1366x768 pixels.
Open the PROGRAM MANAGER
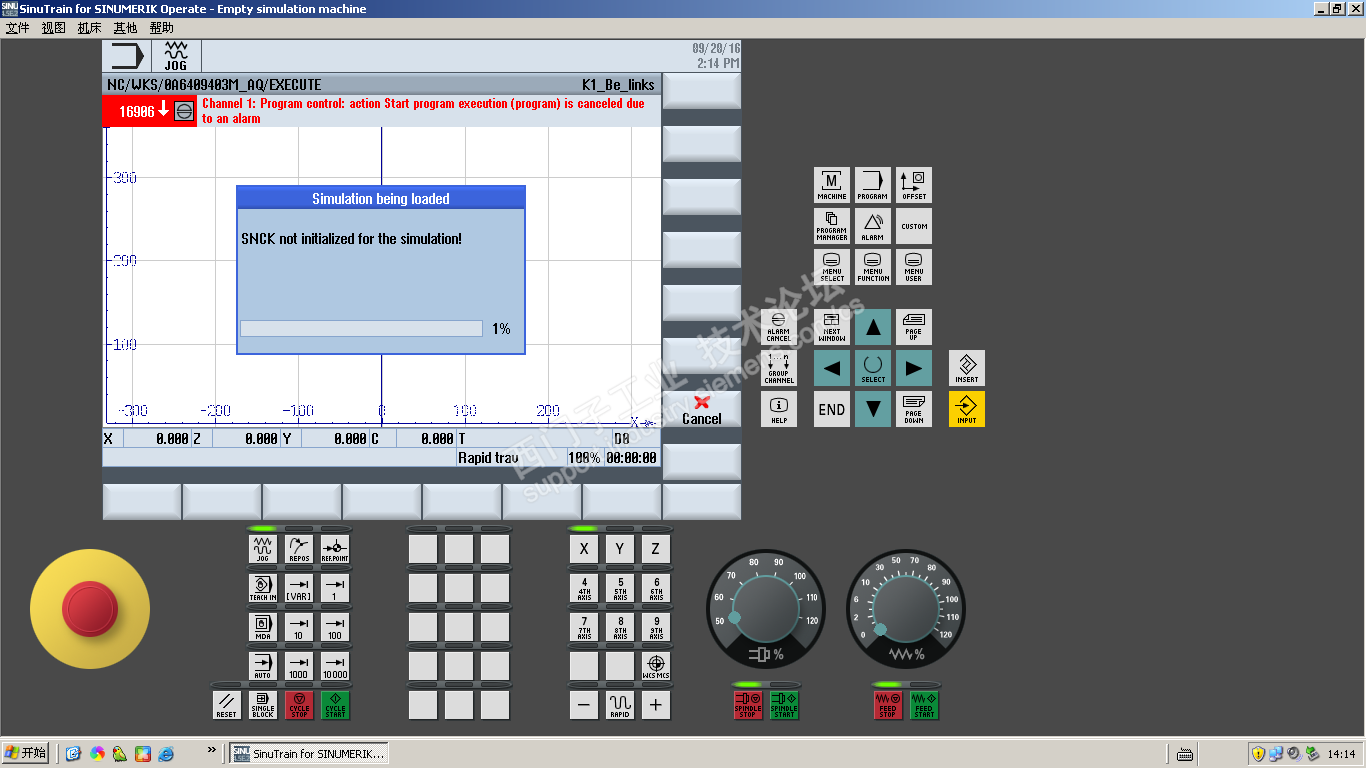(x=832, y=226)
